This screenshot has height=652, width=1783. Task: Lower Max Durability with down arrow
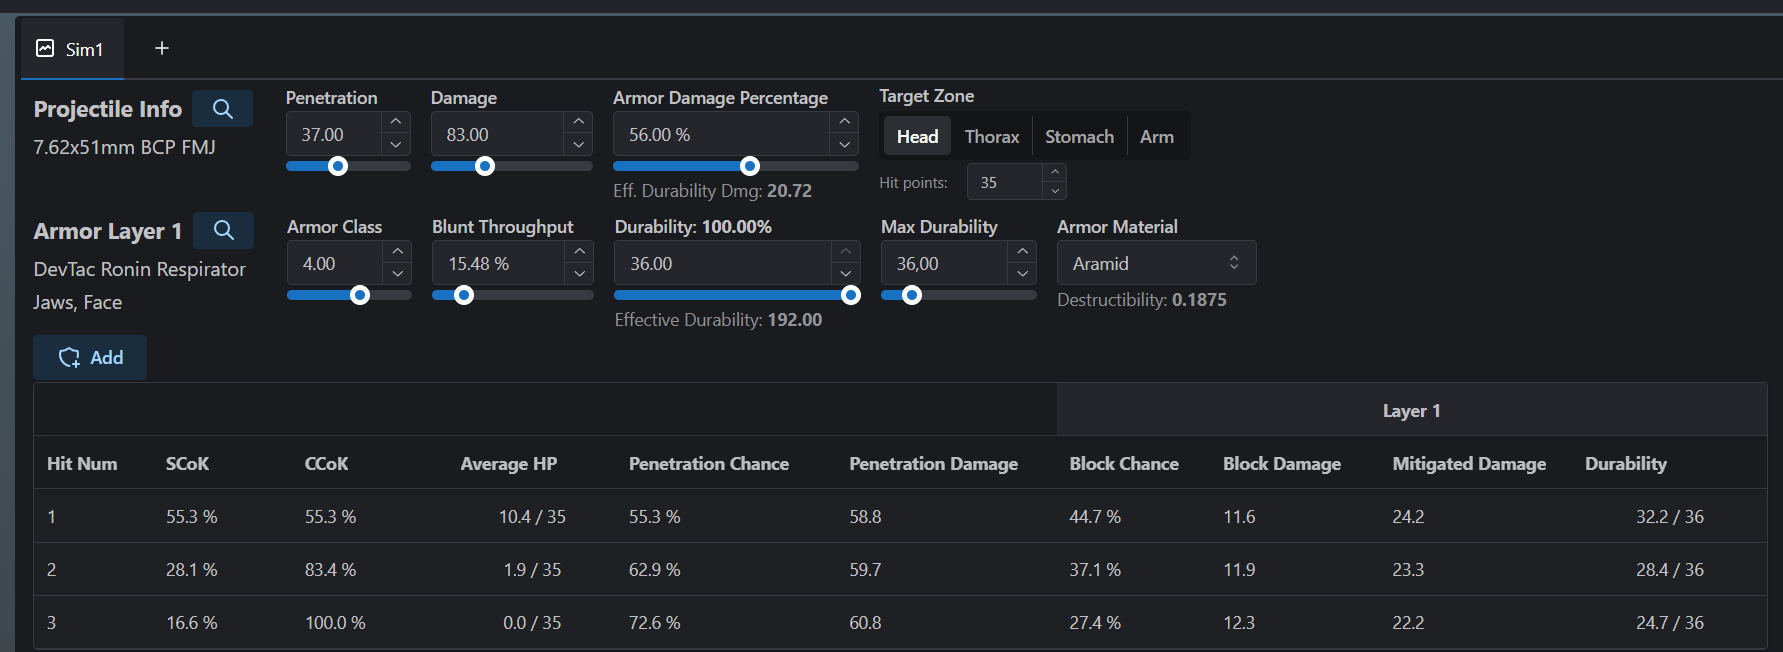(x=1022, y=274)
